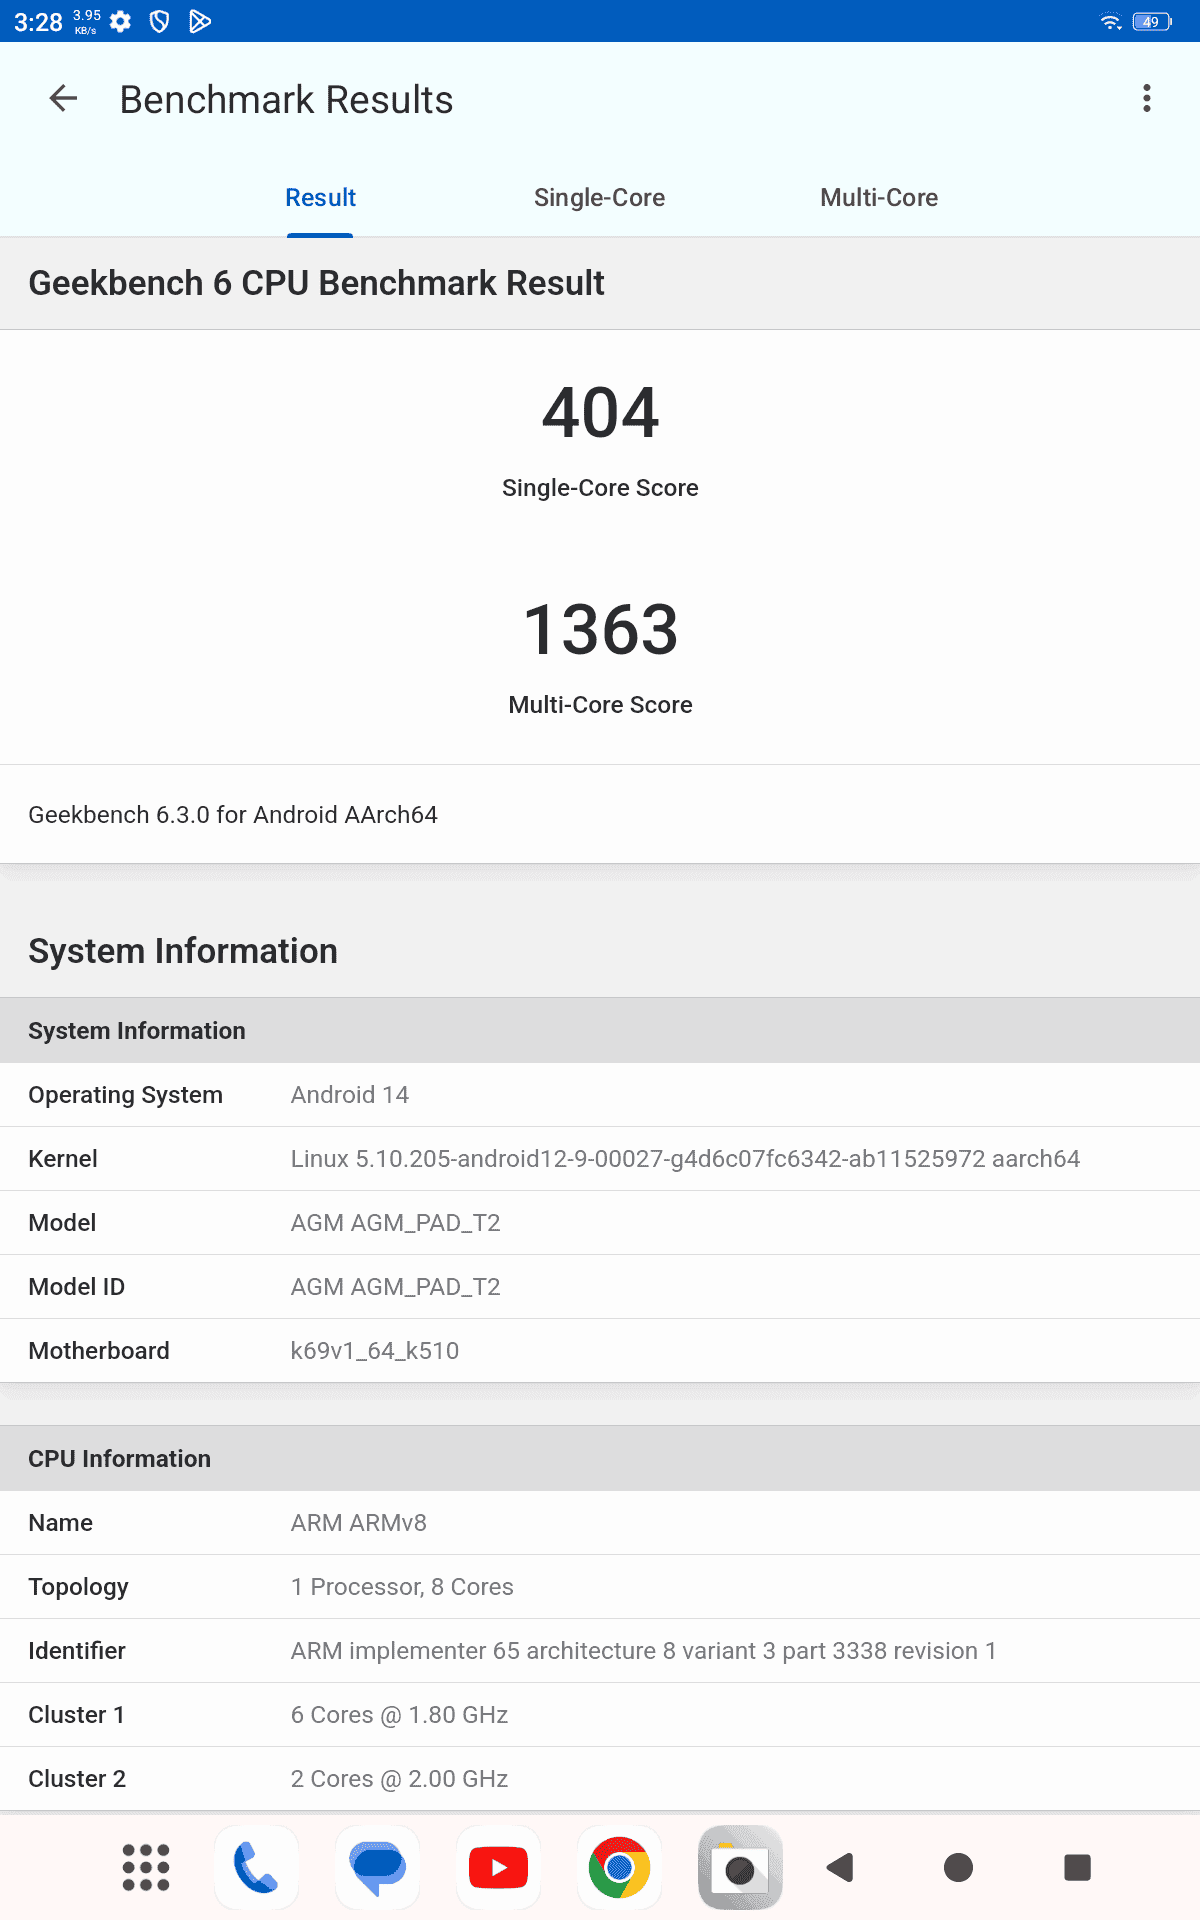
Task: Select the Model value AGM AGM_PAD_T2
Action: click(x=395, y=1223)
